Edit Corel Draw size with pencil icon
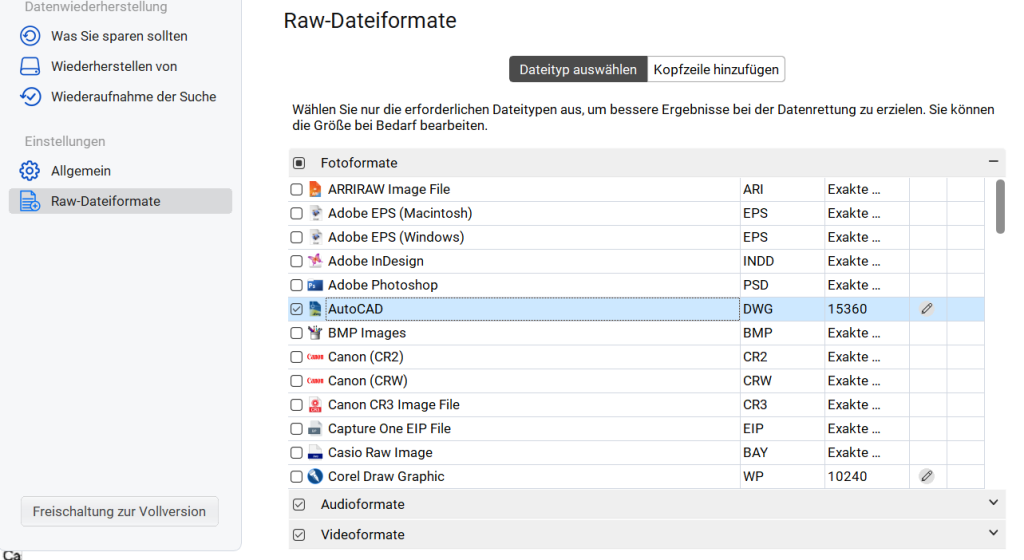Viewport: 1024px width, 560px height. [927, 476]
